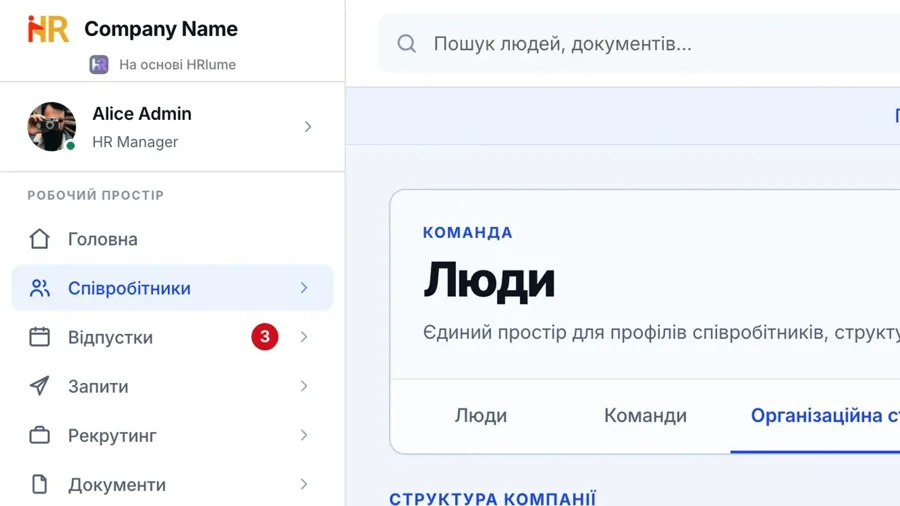This screenshot has height=506, width=900.
Task: Click the Співробітники people icon
Action: pyautogui.click(x=40, y=288)
